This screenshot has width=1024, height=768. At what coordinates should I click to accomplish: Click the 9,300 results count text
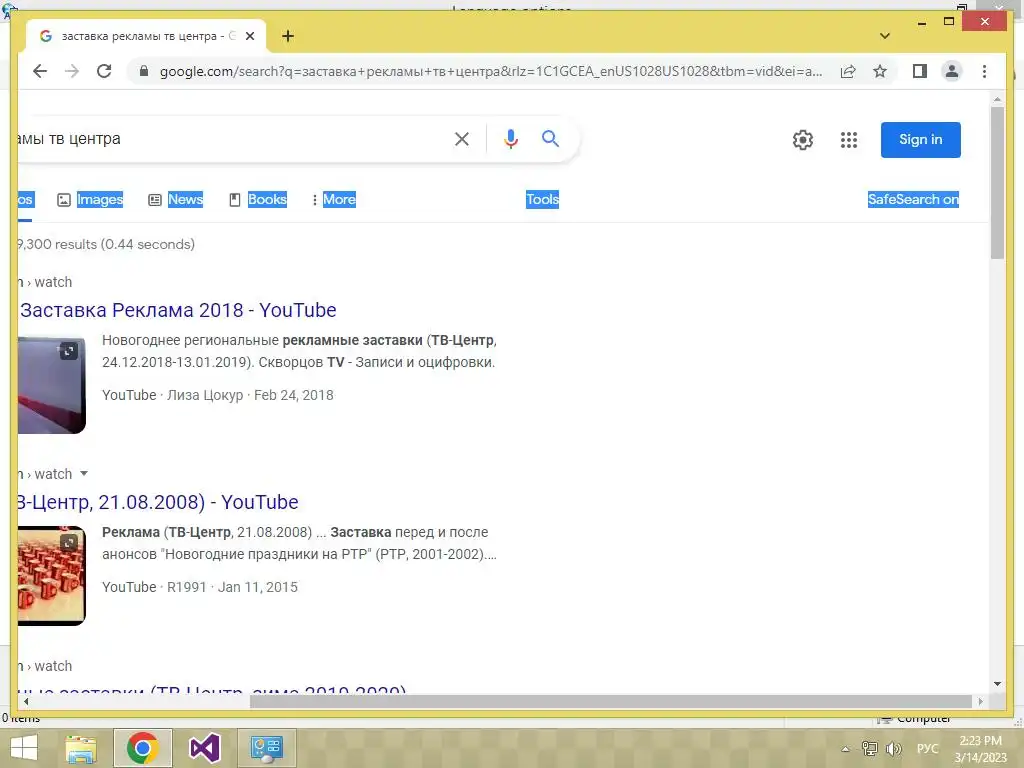(106, 244)
